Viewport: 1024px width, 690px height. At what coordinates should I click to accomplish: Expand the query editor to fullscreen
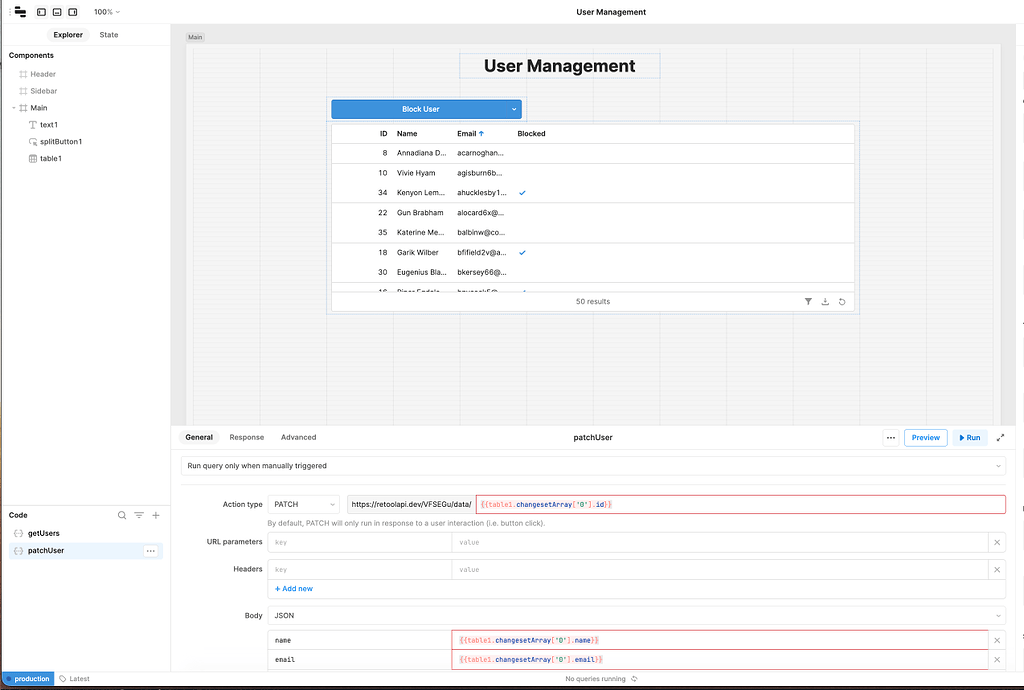click(x=1000, y=437)
